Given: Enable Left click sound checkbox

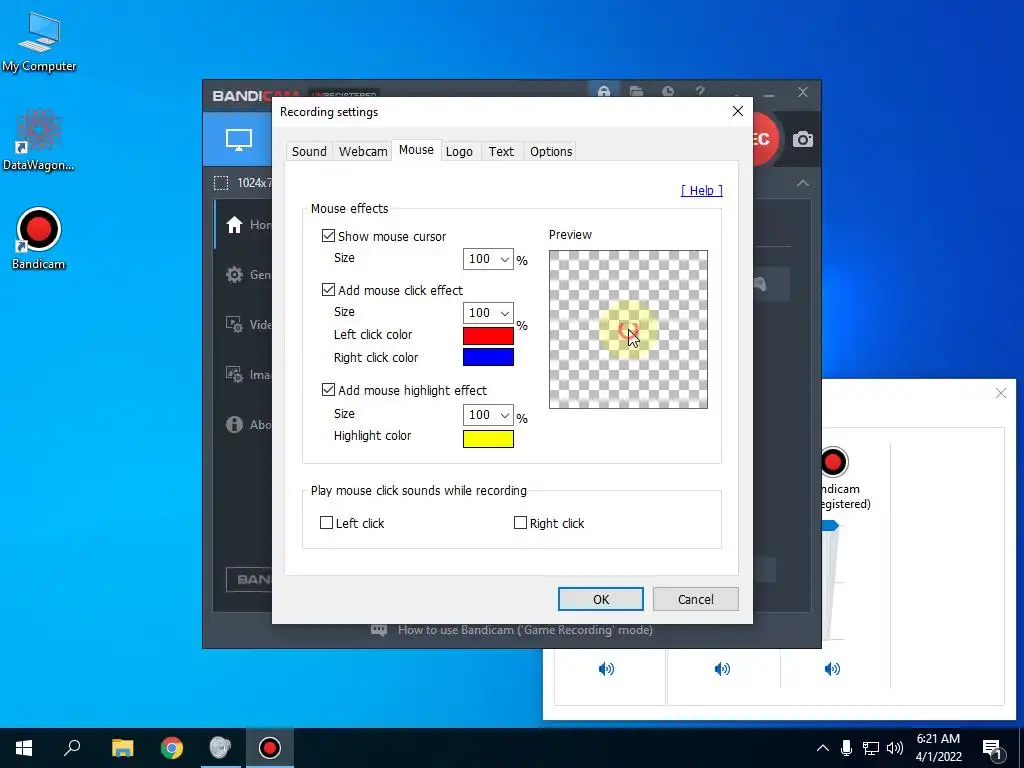Looking at the screenshot, I should point(327,522).
